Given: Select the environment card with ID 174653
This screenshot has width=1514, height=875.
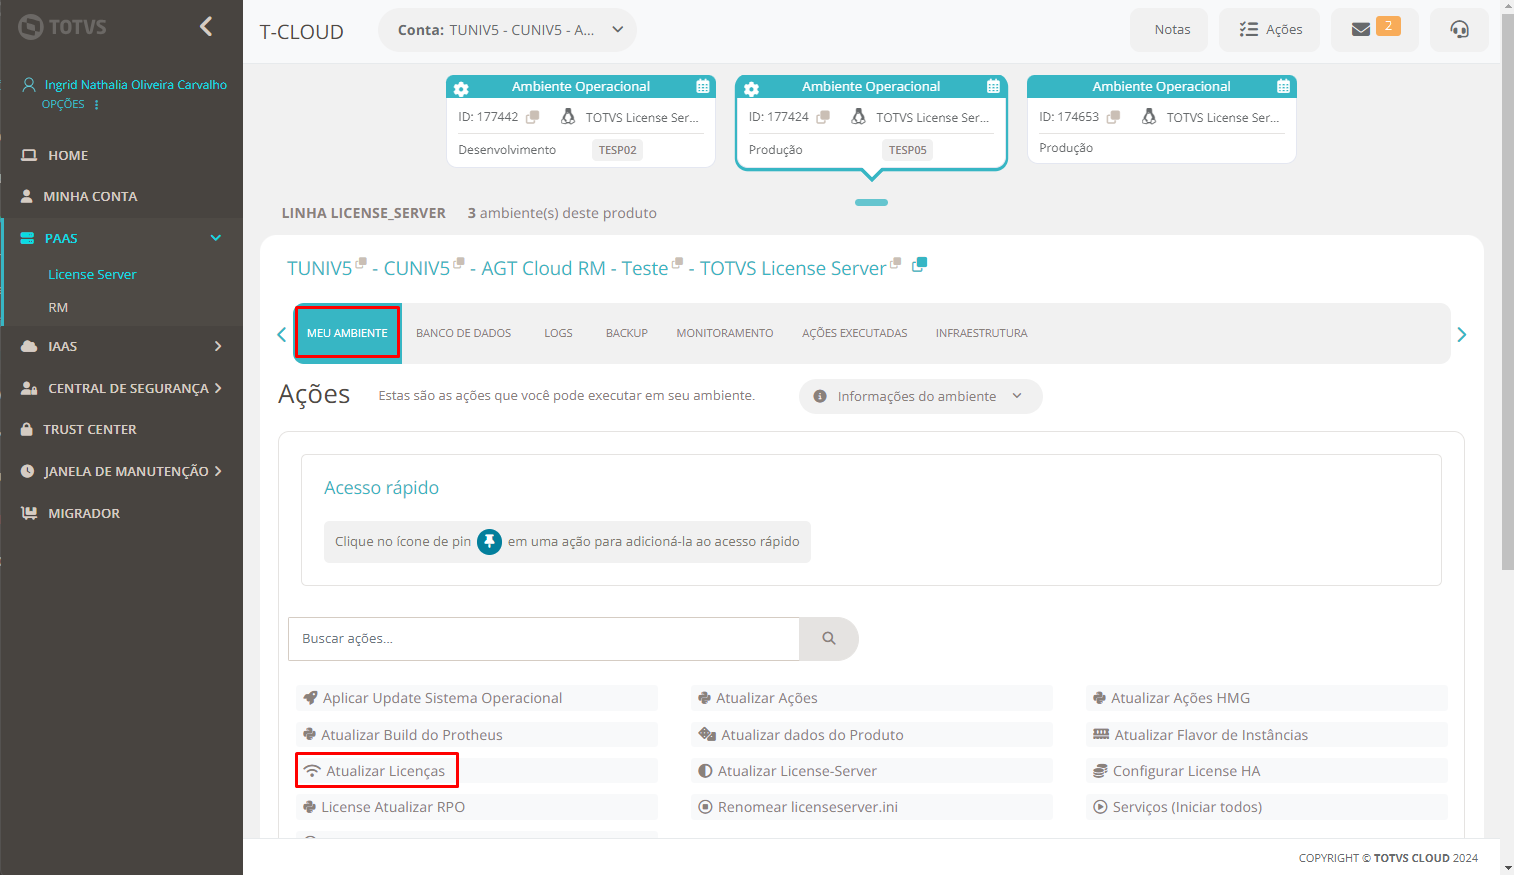Looking at the screenshot, I should 1162,119.
